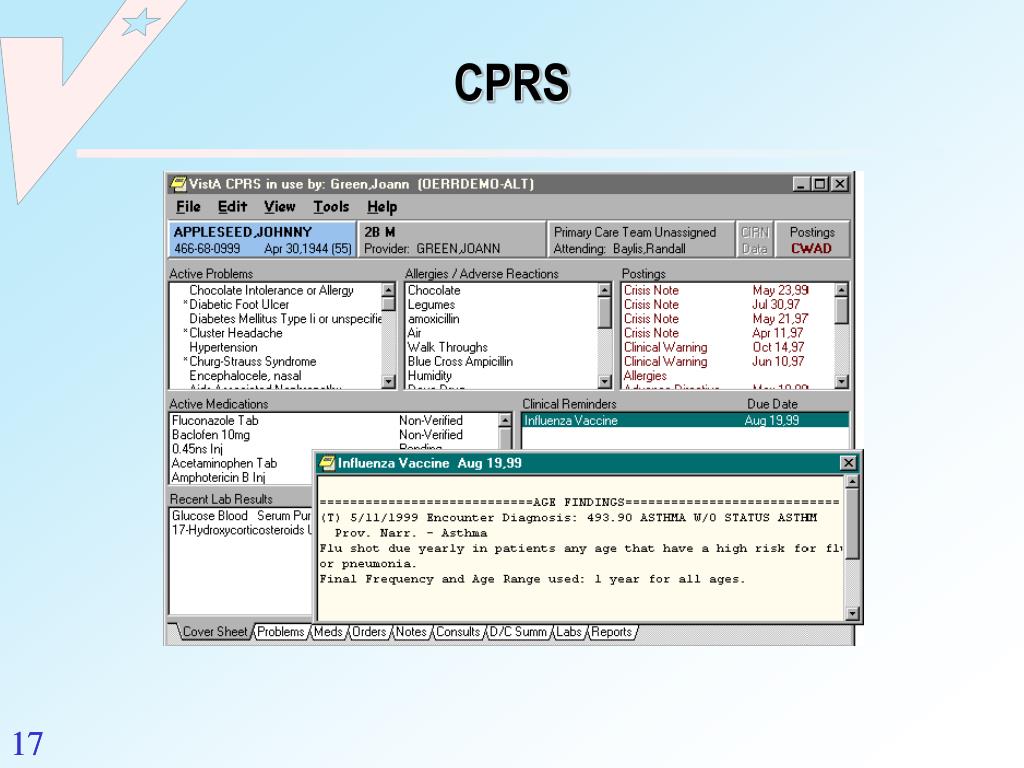The image size is (1024, 768).
Task: Open the Meds tab
Action: [x=328, y=632]
